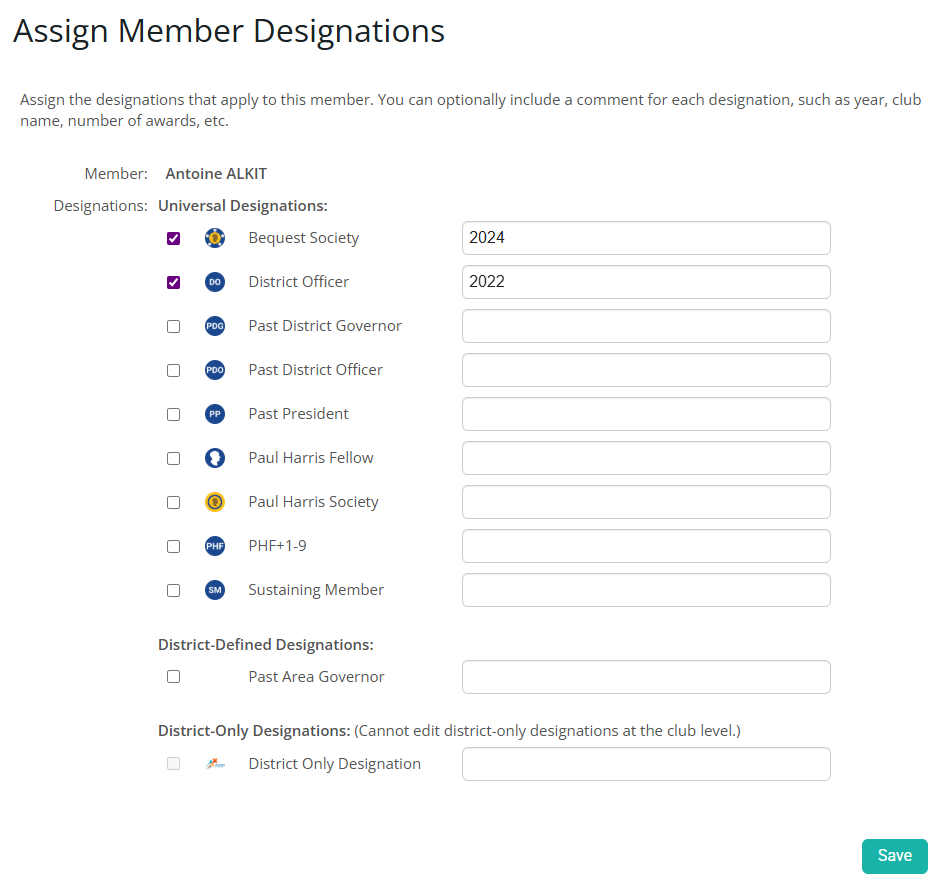Click the Paul Harris Society gold icon
The width and height of the screenshot is (946, 885).
[x=215, y=502]
